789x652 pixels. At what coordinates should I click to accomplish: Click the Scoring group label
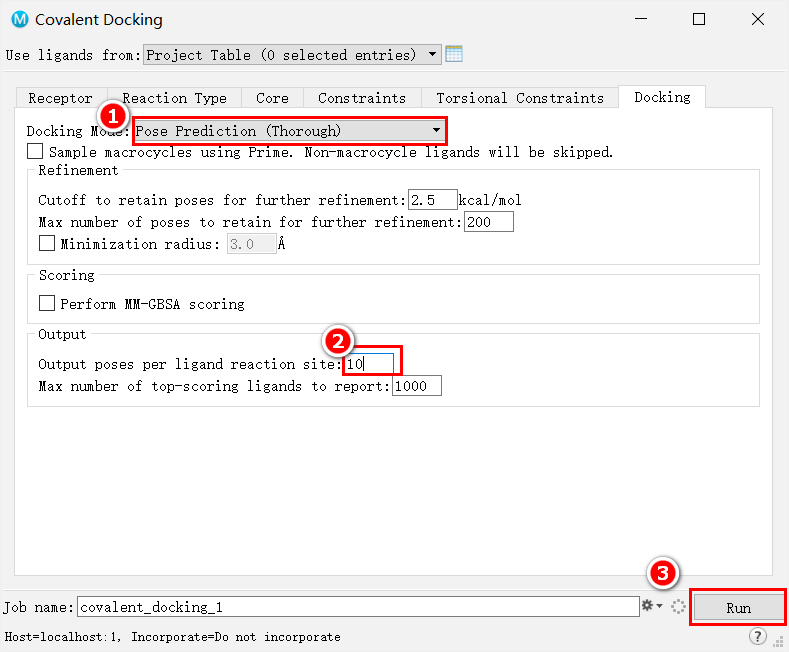66,275
